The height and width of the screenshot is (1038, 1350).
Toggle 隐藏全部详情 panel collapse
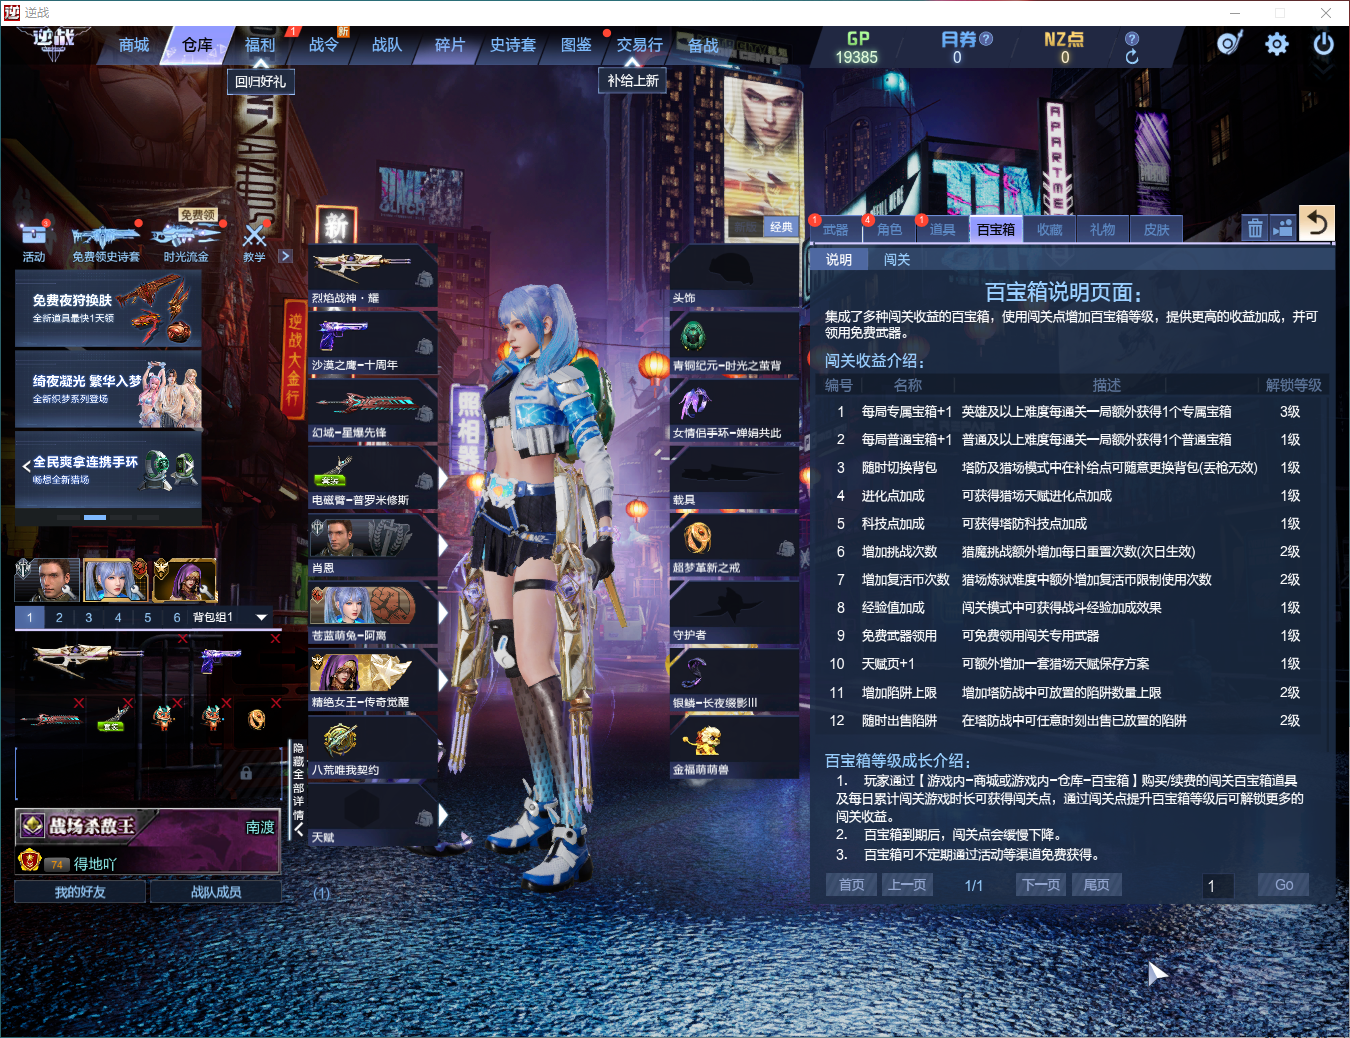(x=298, y=790)
